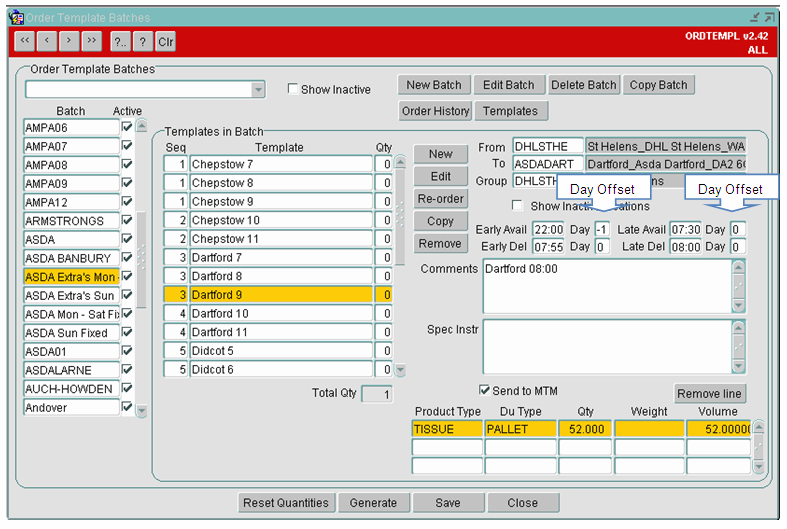
Task: Select batch AMPA12
Action: point(71,202)
